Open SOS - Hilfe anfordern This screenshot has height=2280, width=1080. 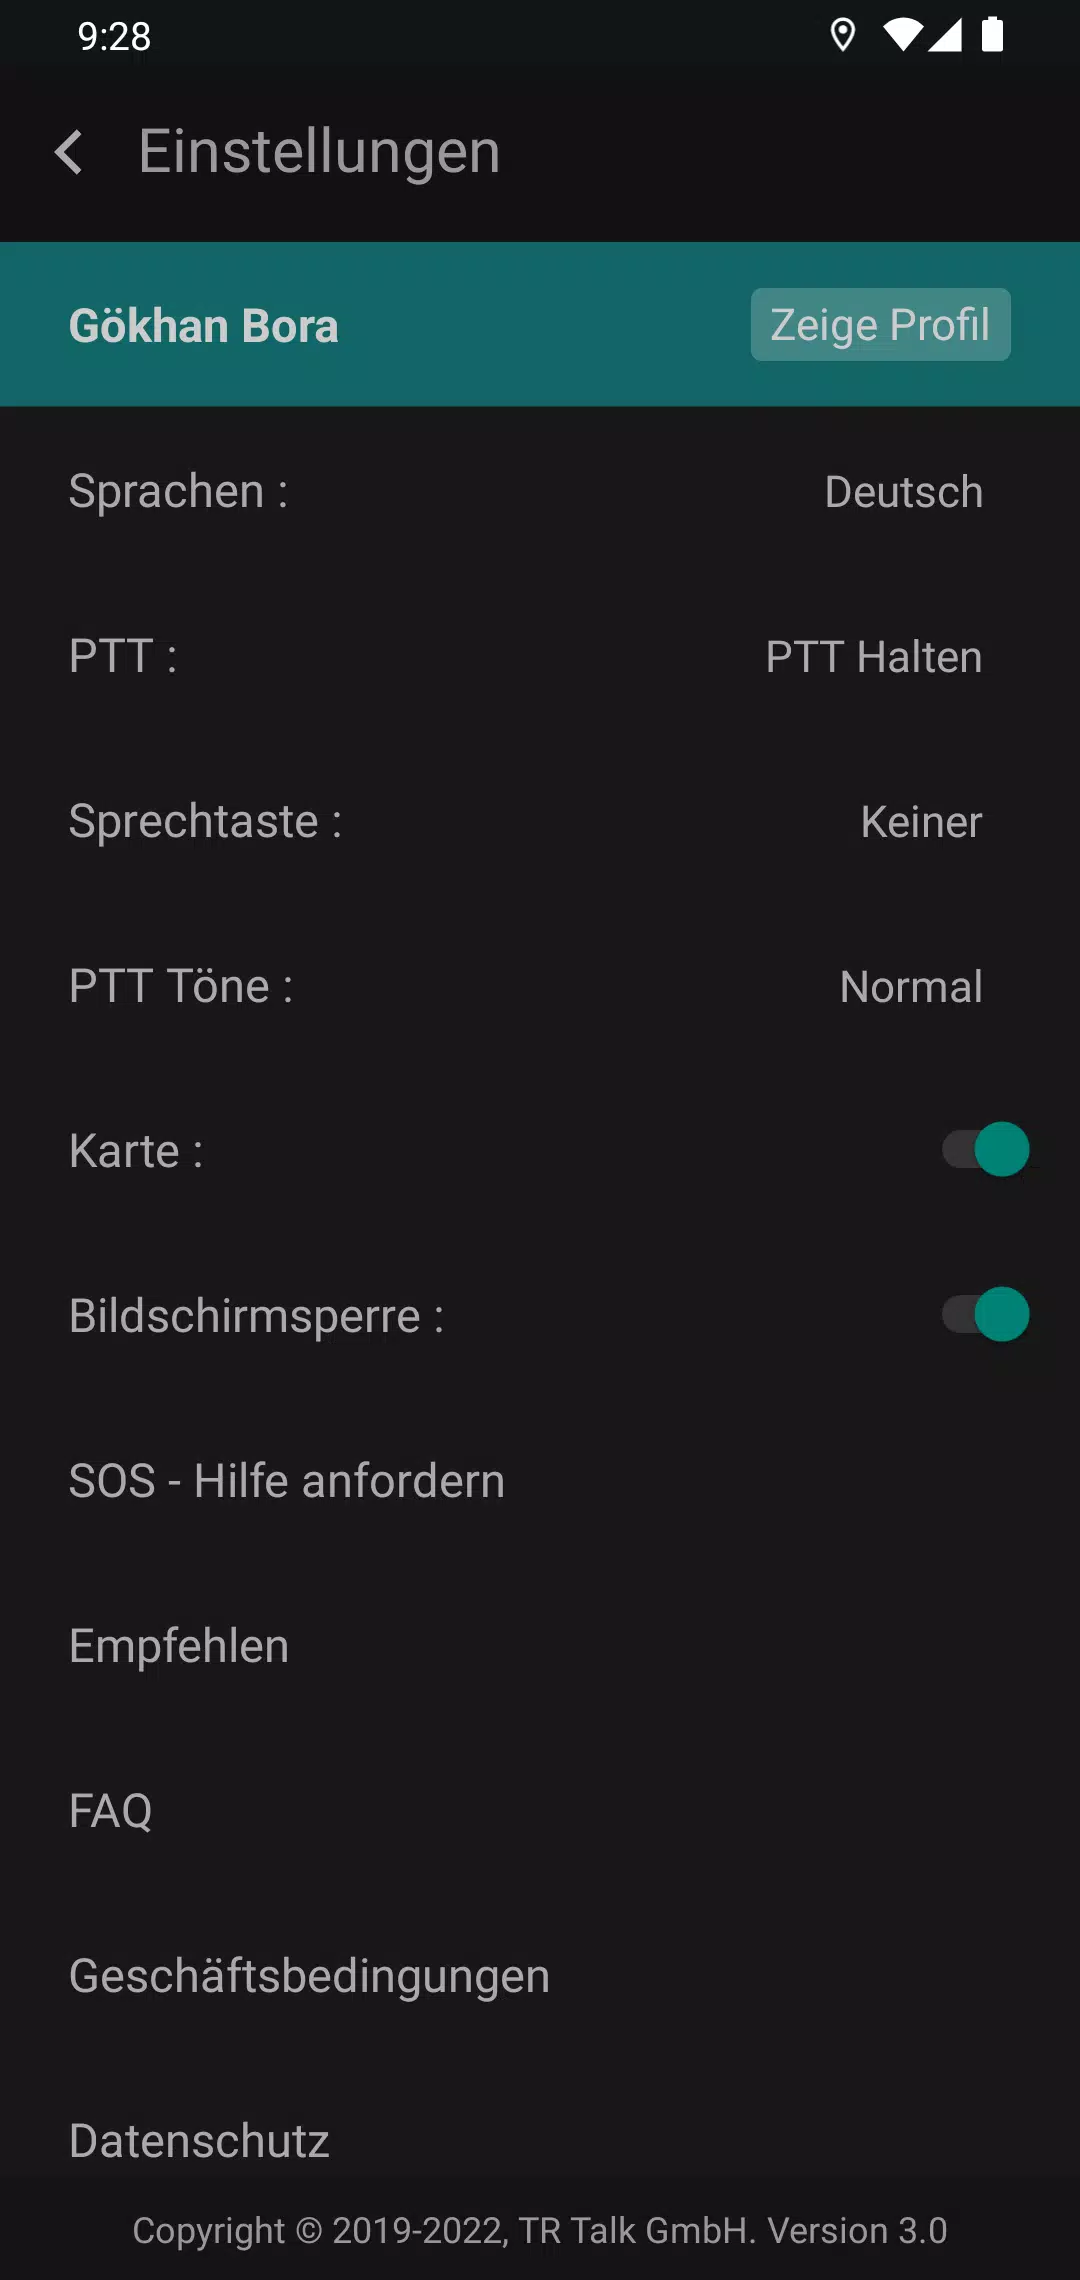540,1481
